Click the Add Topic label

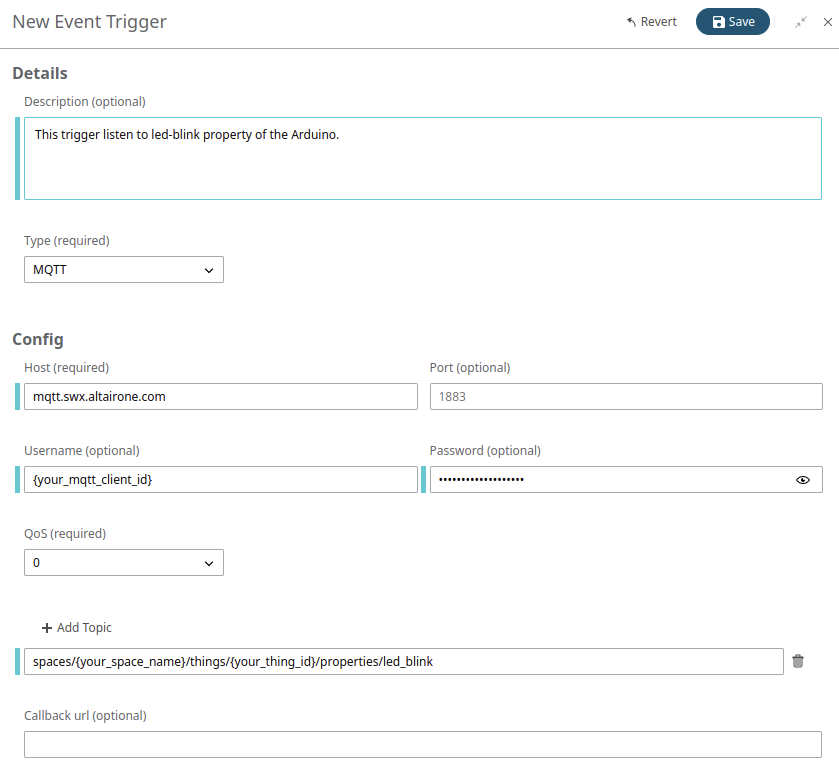(84, 628)
